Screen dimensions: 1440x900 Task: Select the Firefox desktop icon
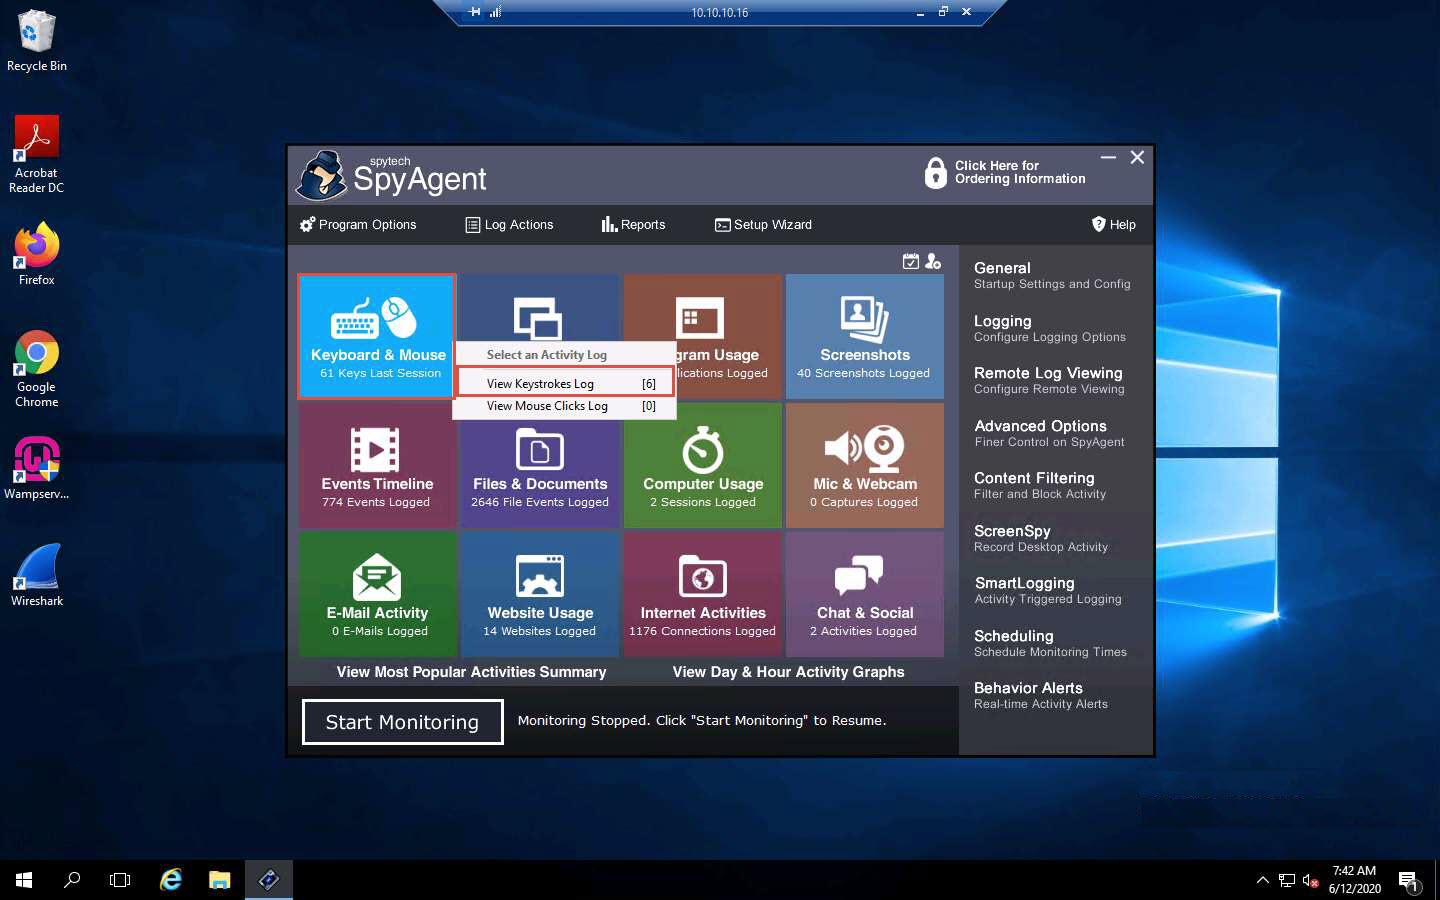tap(37, 255)
